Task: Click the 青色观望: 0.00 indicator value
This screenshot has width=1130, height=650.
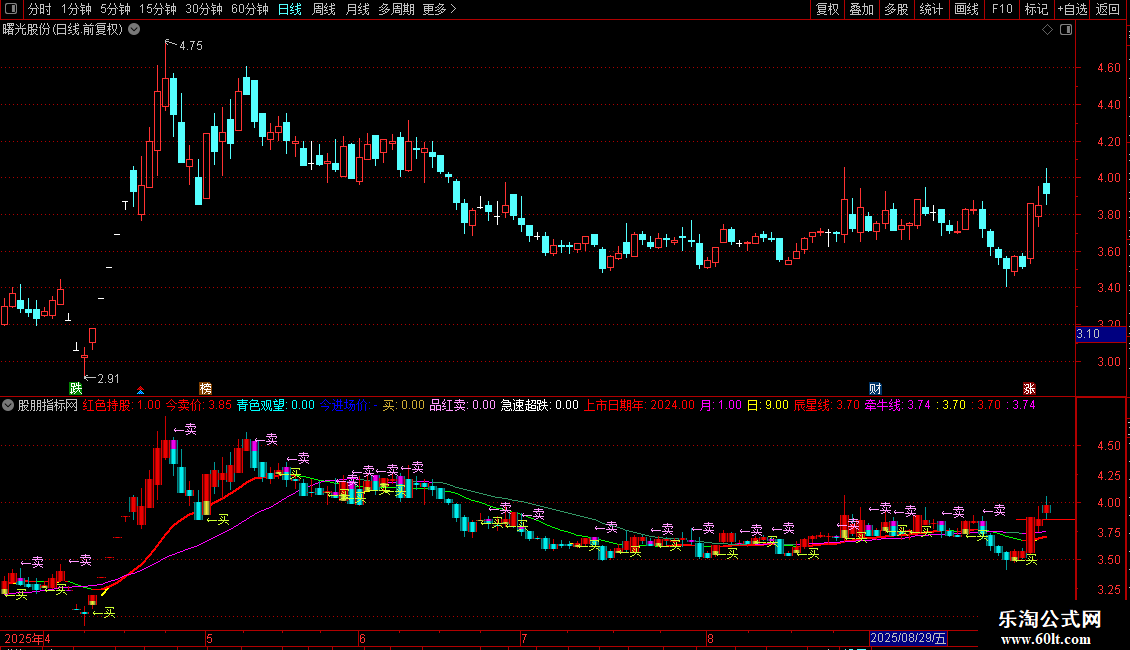Action: click(276, 405)
